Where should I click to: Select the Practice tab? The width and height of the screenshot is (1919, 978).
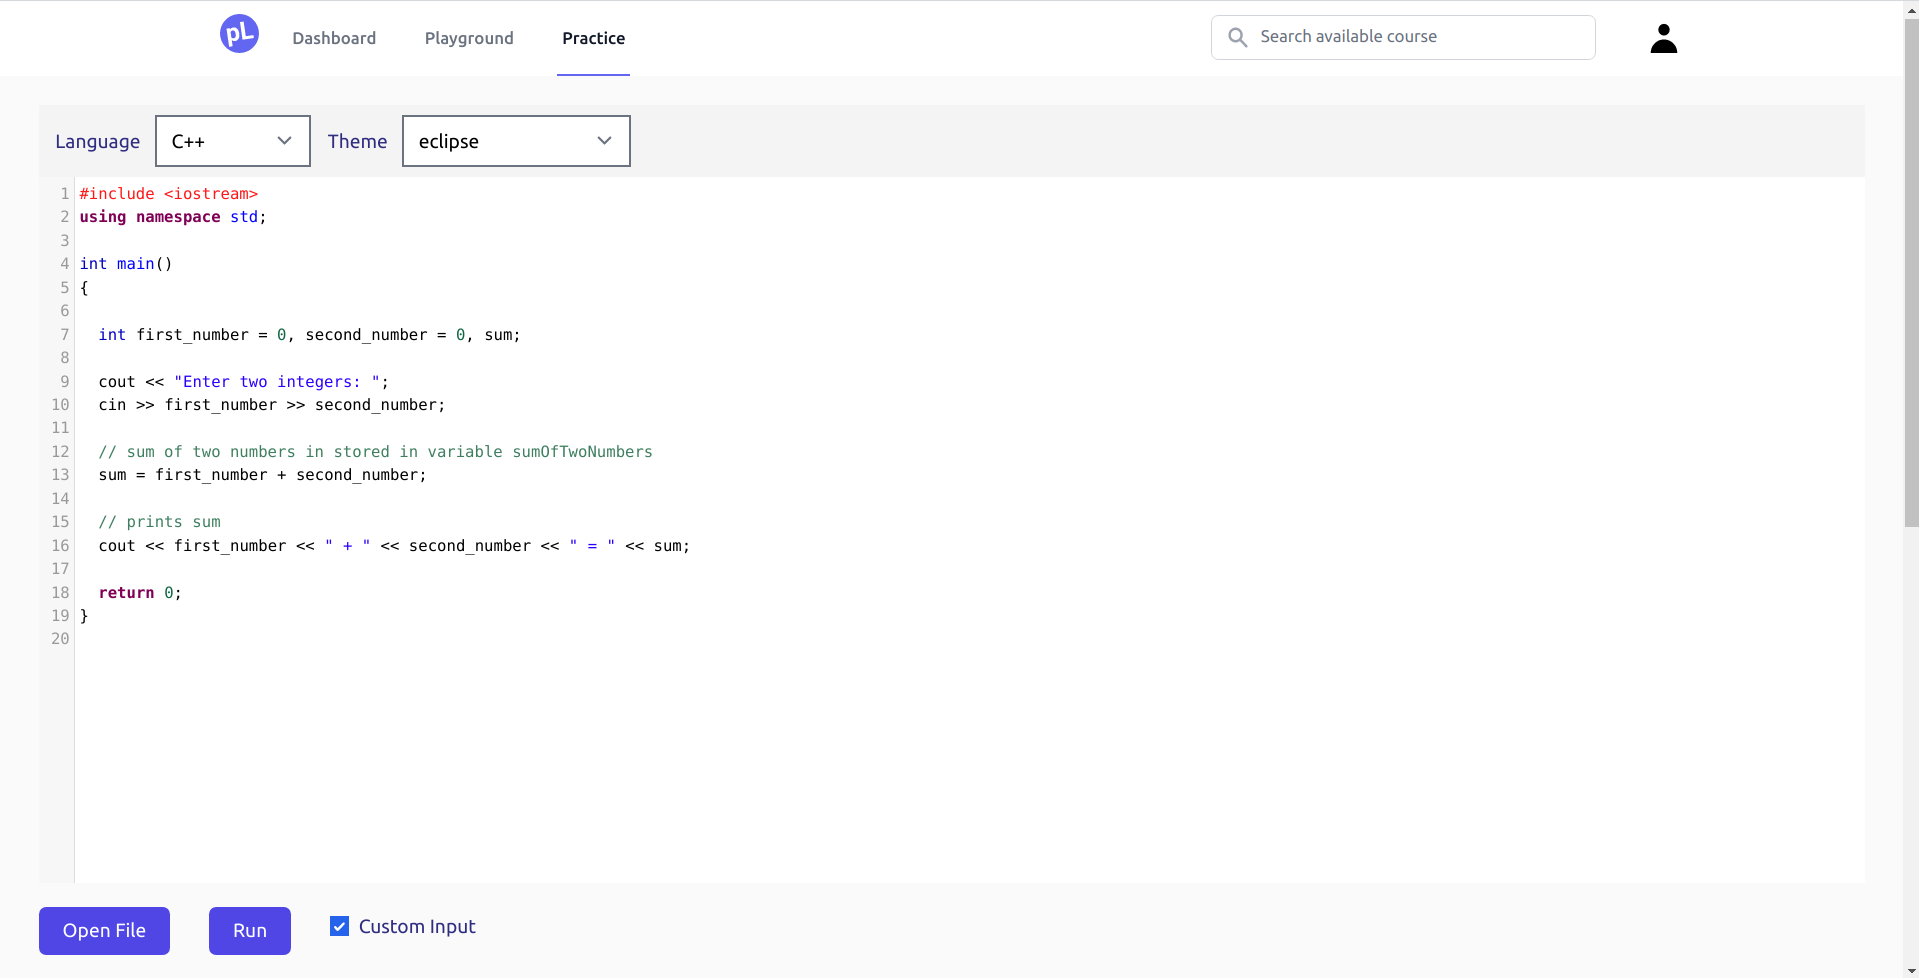[x=593, y=38]
